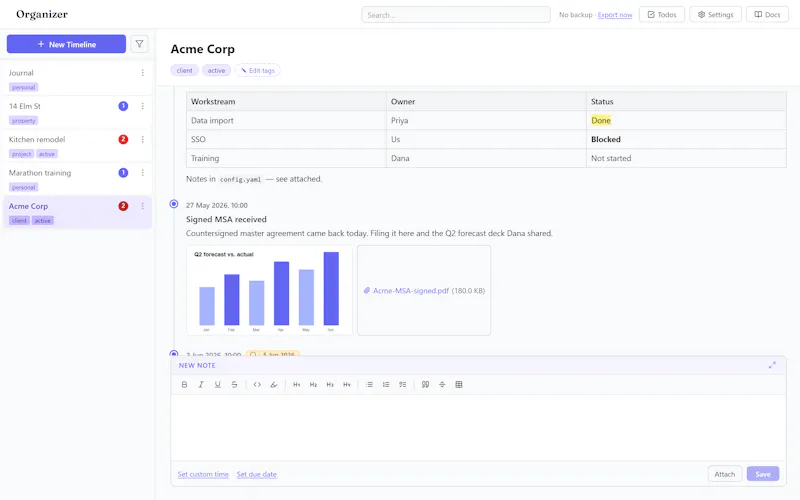Click inside the new note text area
The image size is (800, 500).
(x=478, y=428)
